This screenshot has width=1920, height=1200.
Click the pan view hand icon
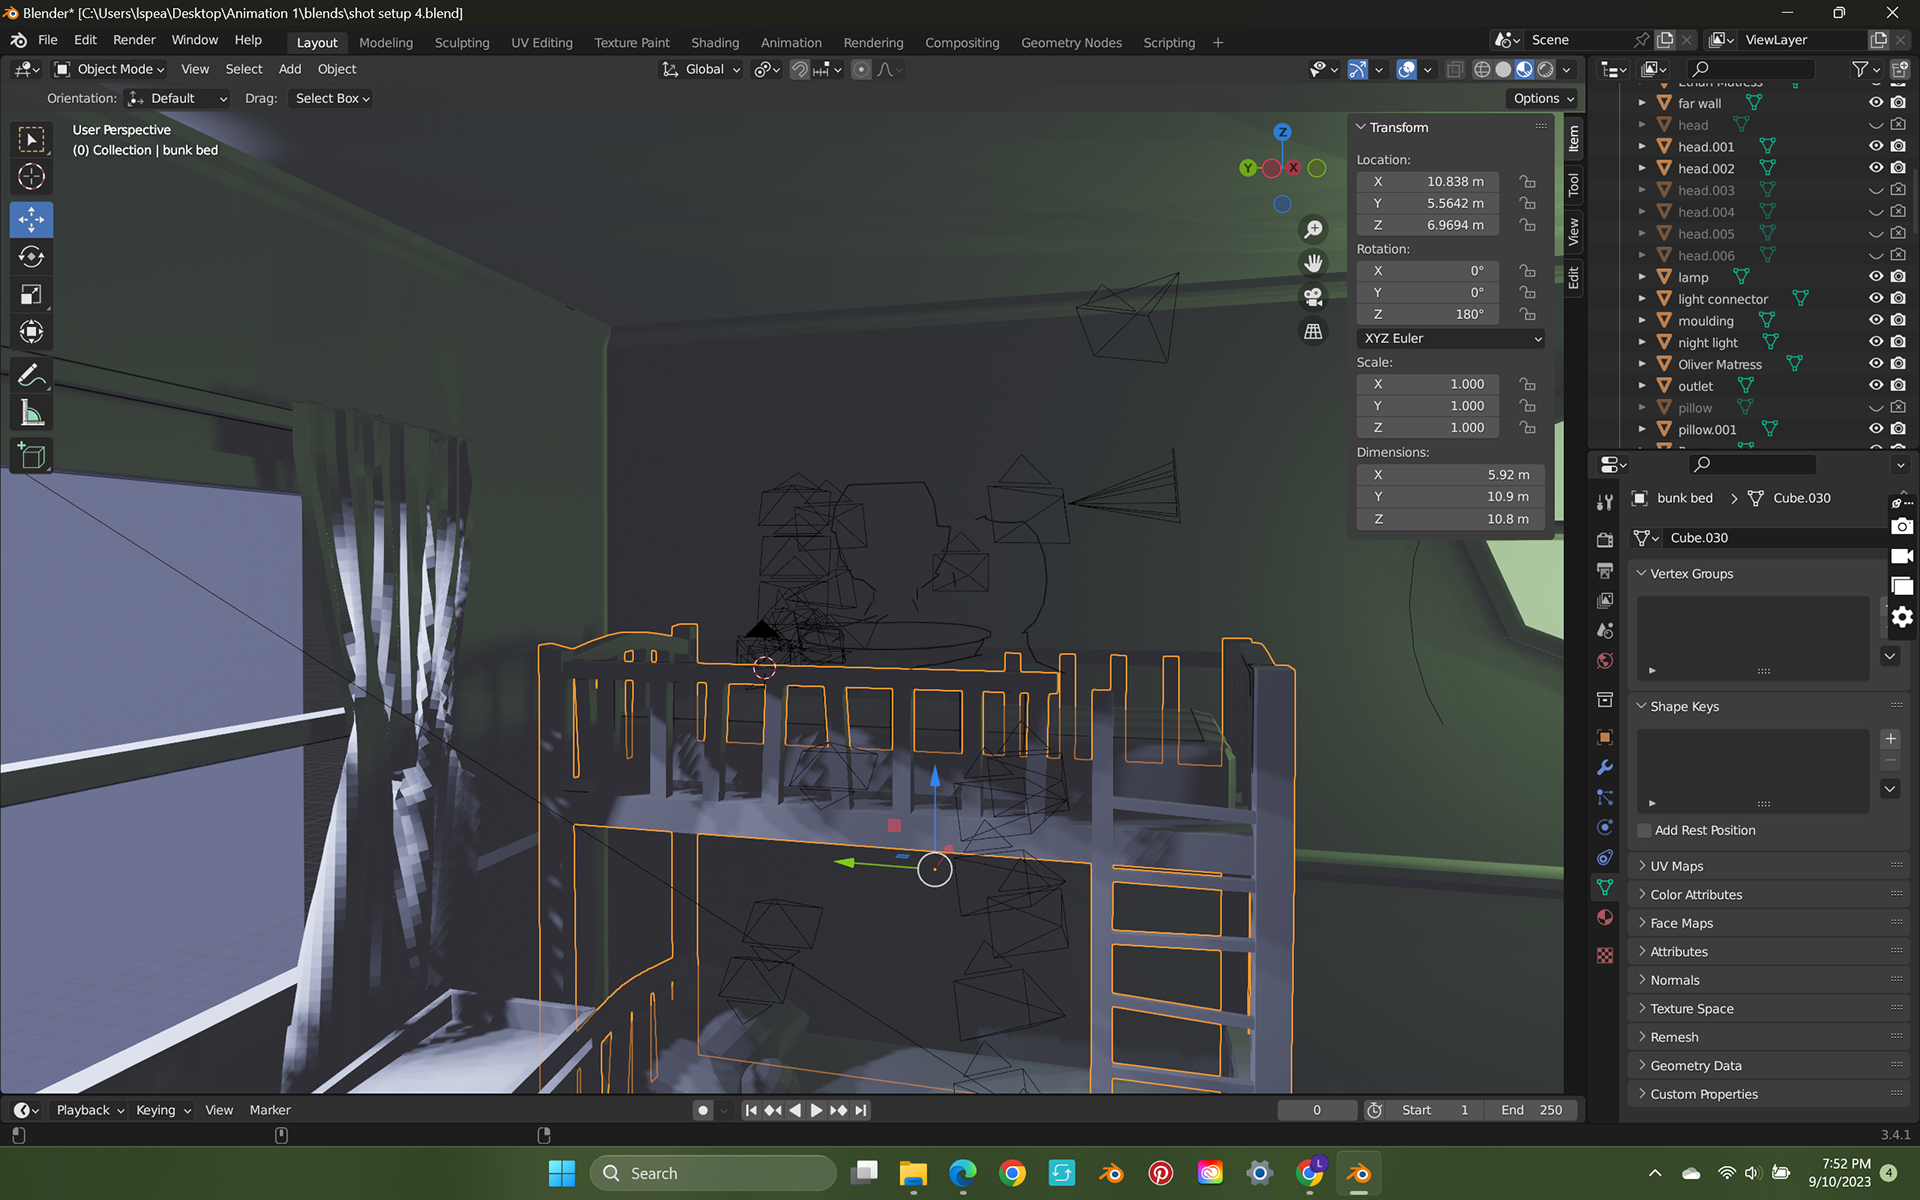(x=1313, y=263)
